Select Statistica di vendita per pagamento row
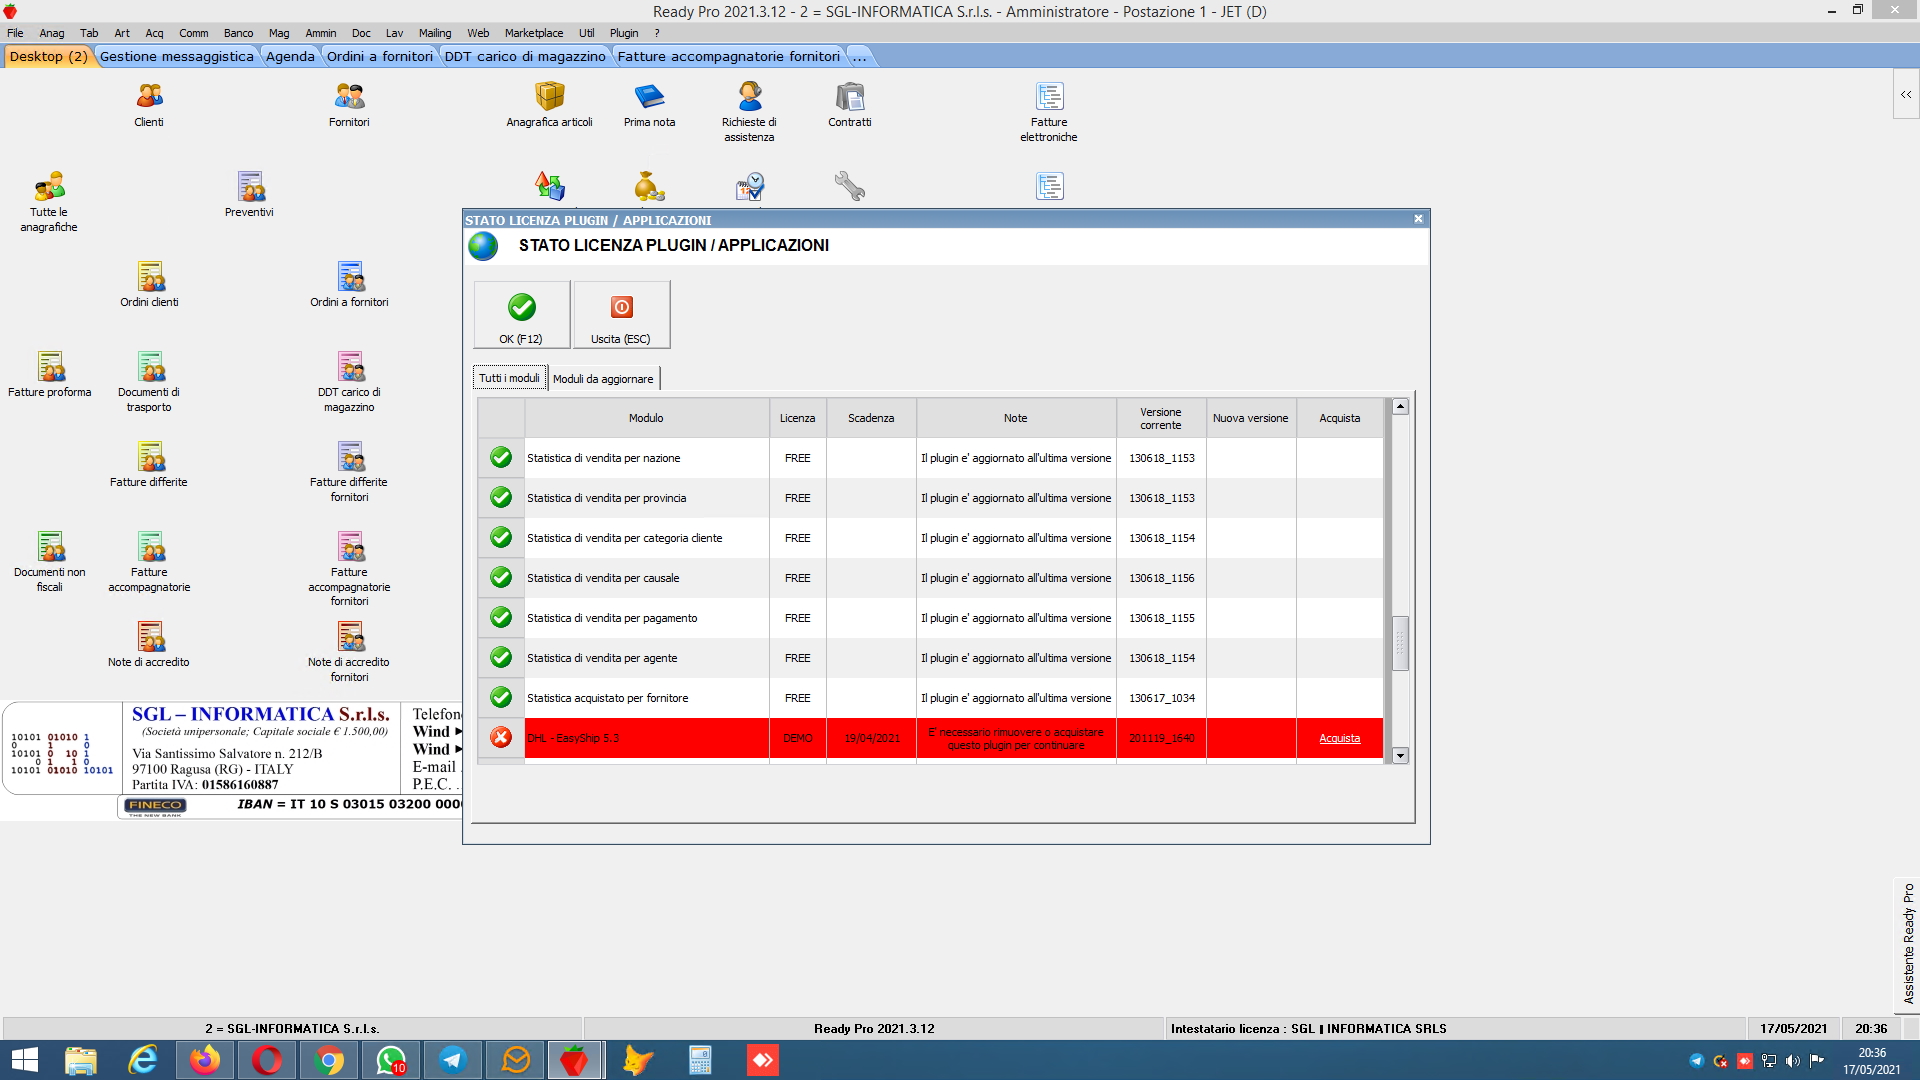This screenshot has width=1920, height=1080. [930, 618]
